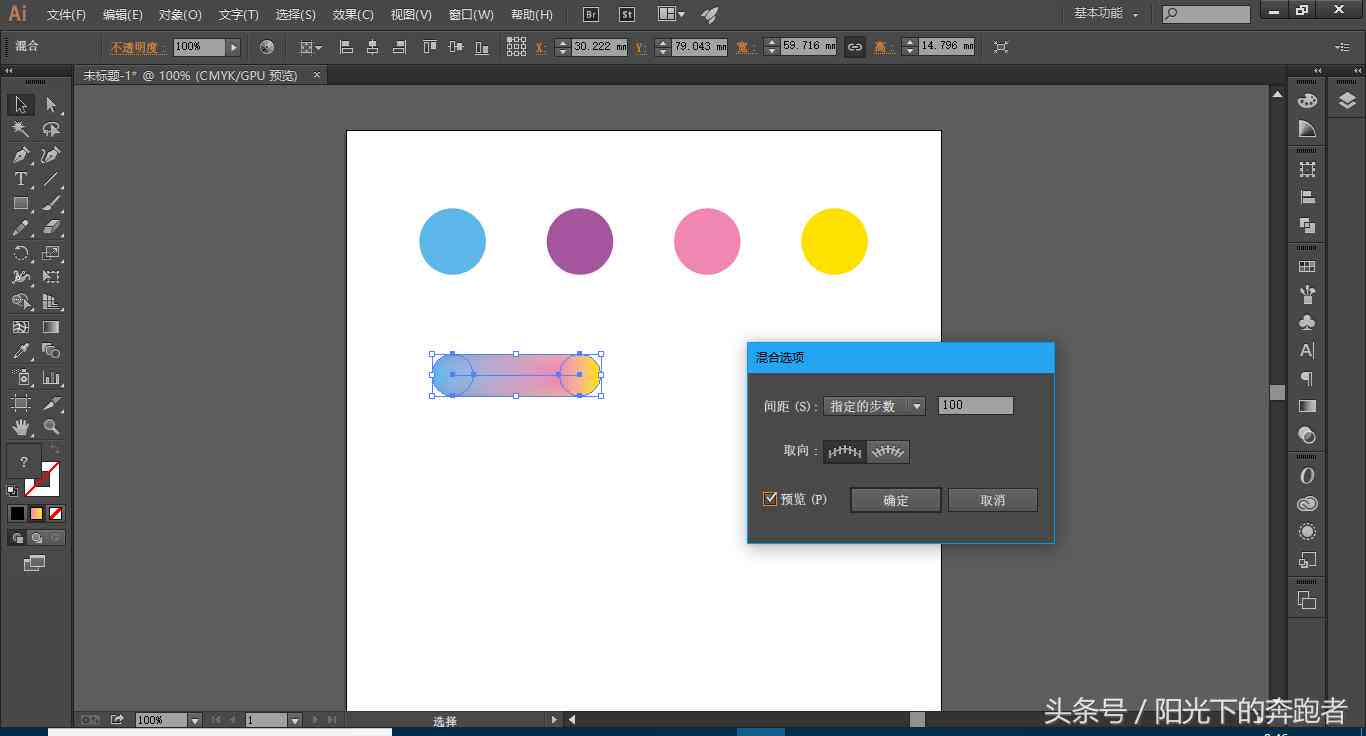Select the Eyedropper tool
1366x736 pixels.
coord(21,351)
